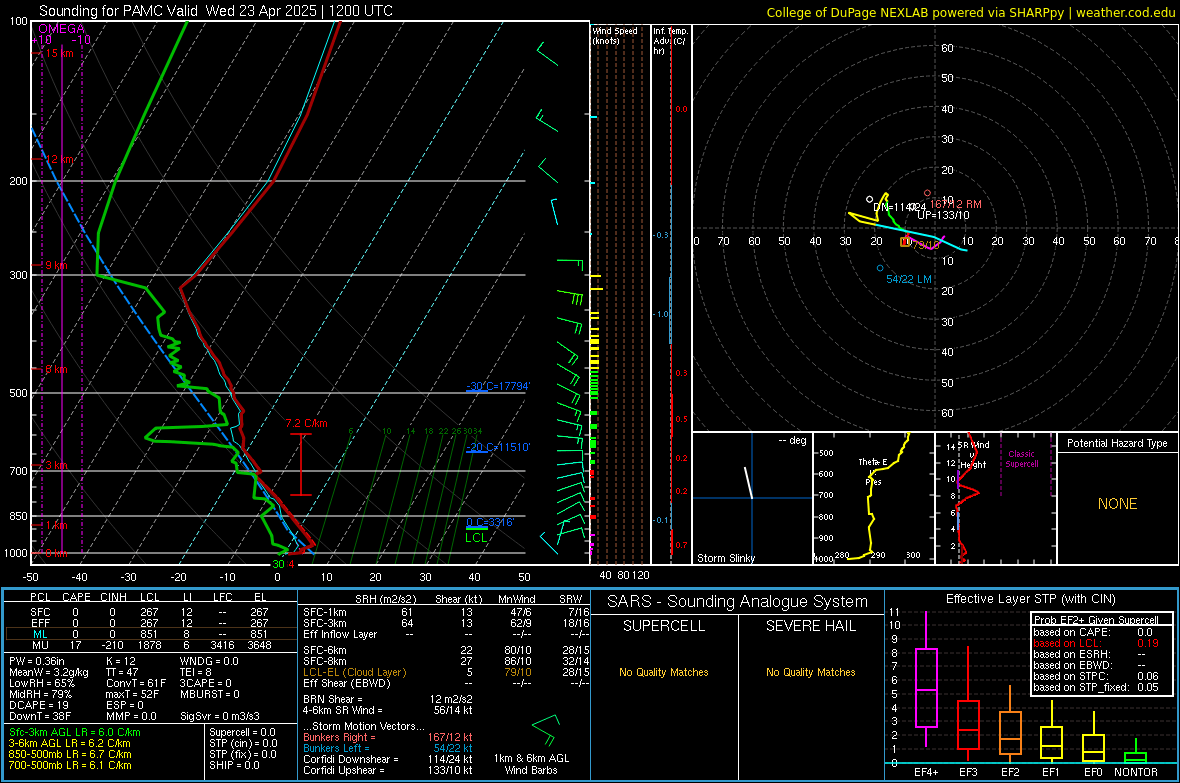Click the 'Supercell = 0.0' value

pyautogui.click(x=242, y=732)
